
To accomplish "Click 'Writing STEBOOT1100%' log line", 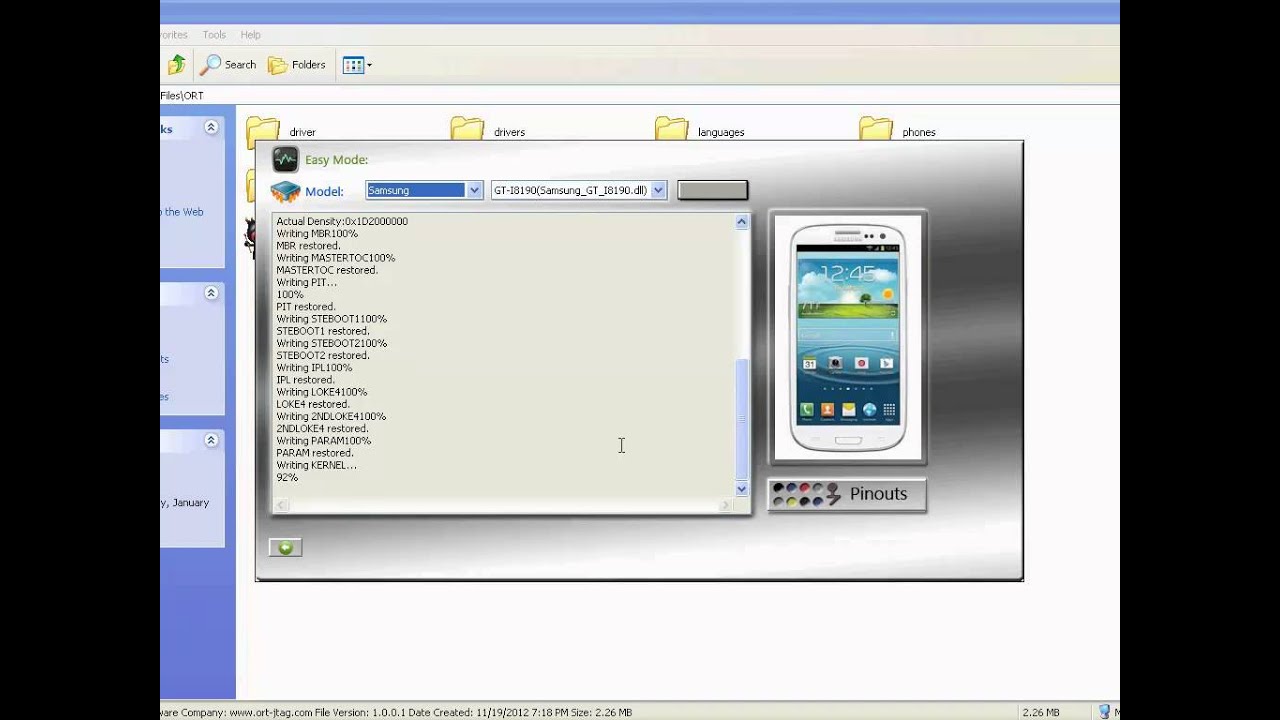I will tap(332, 319).
